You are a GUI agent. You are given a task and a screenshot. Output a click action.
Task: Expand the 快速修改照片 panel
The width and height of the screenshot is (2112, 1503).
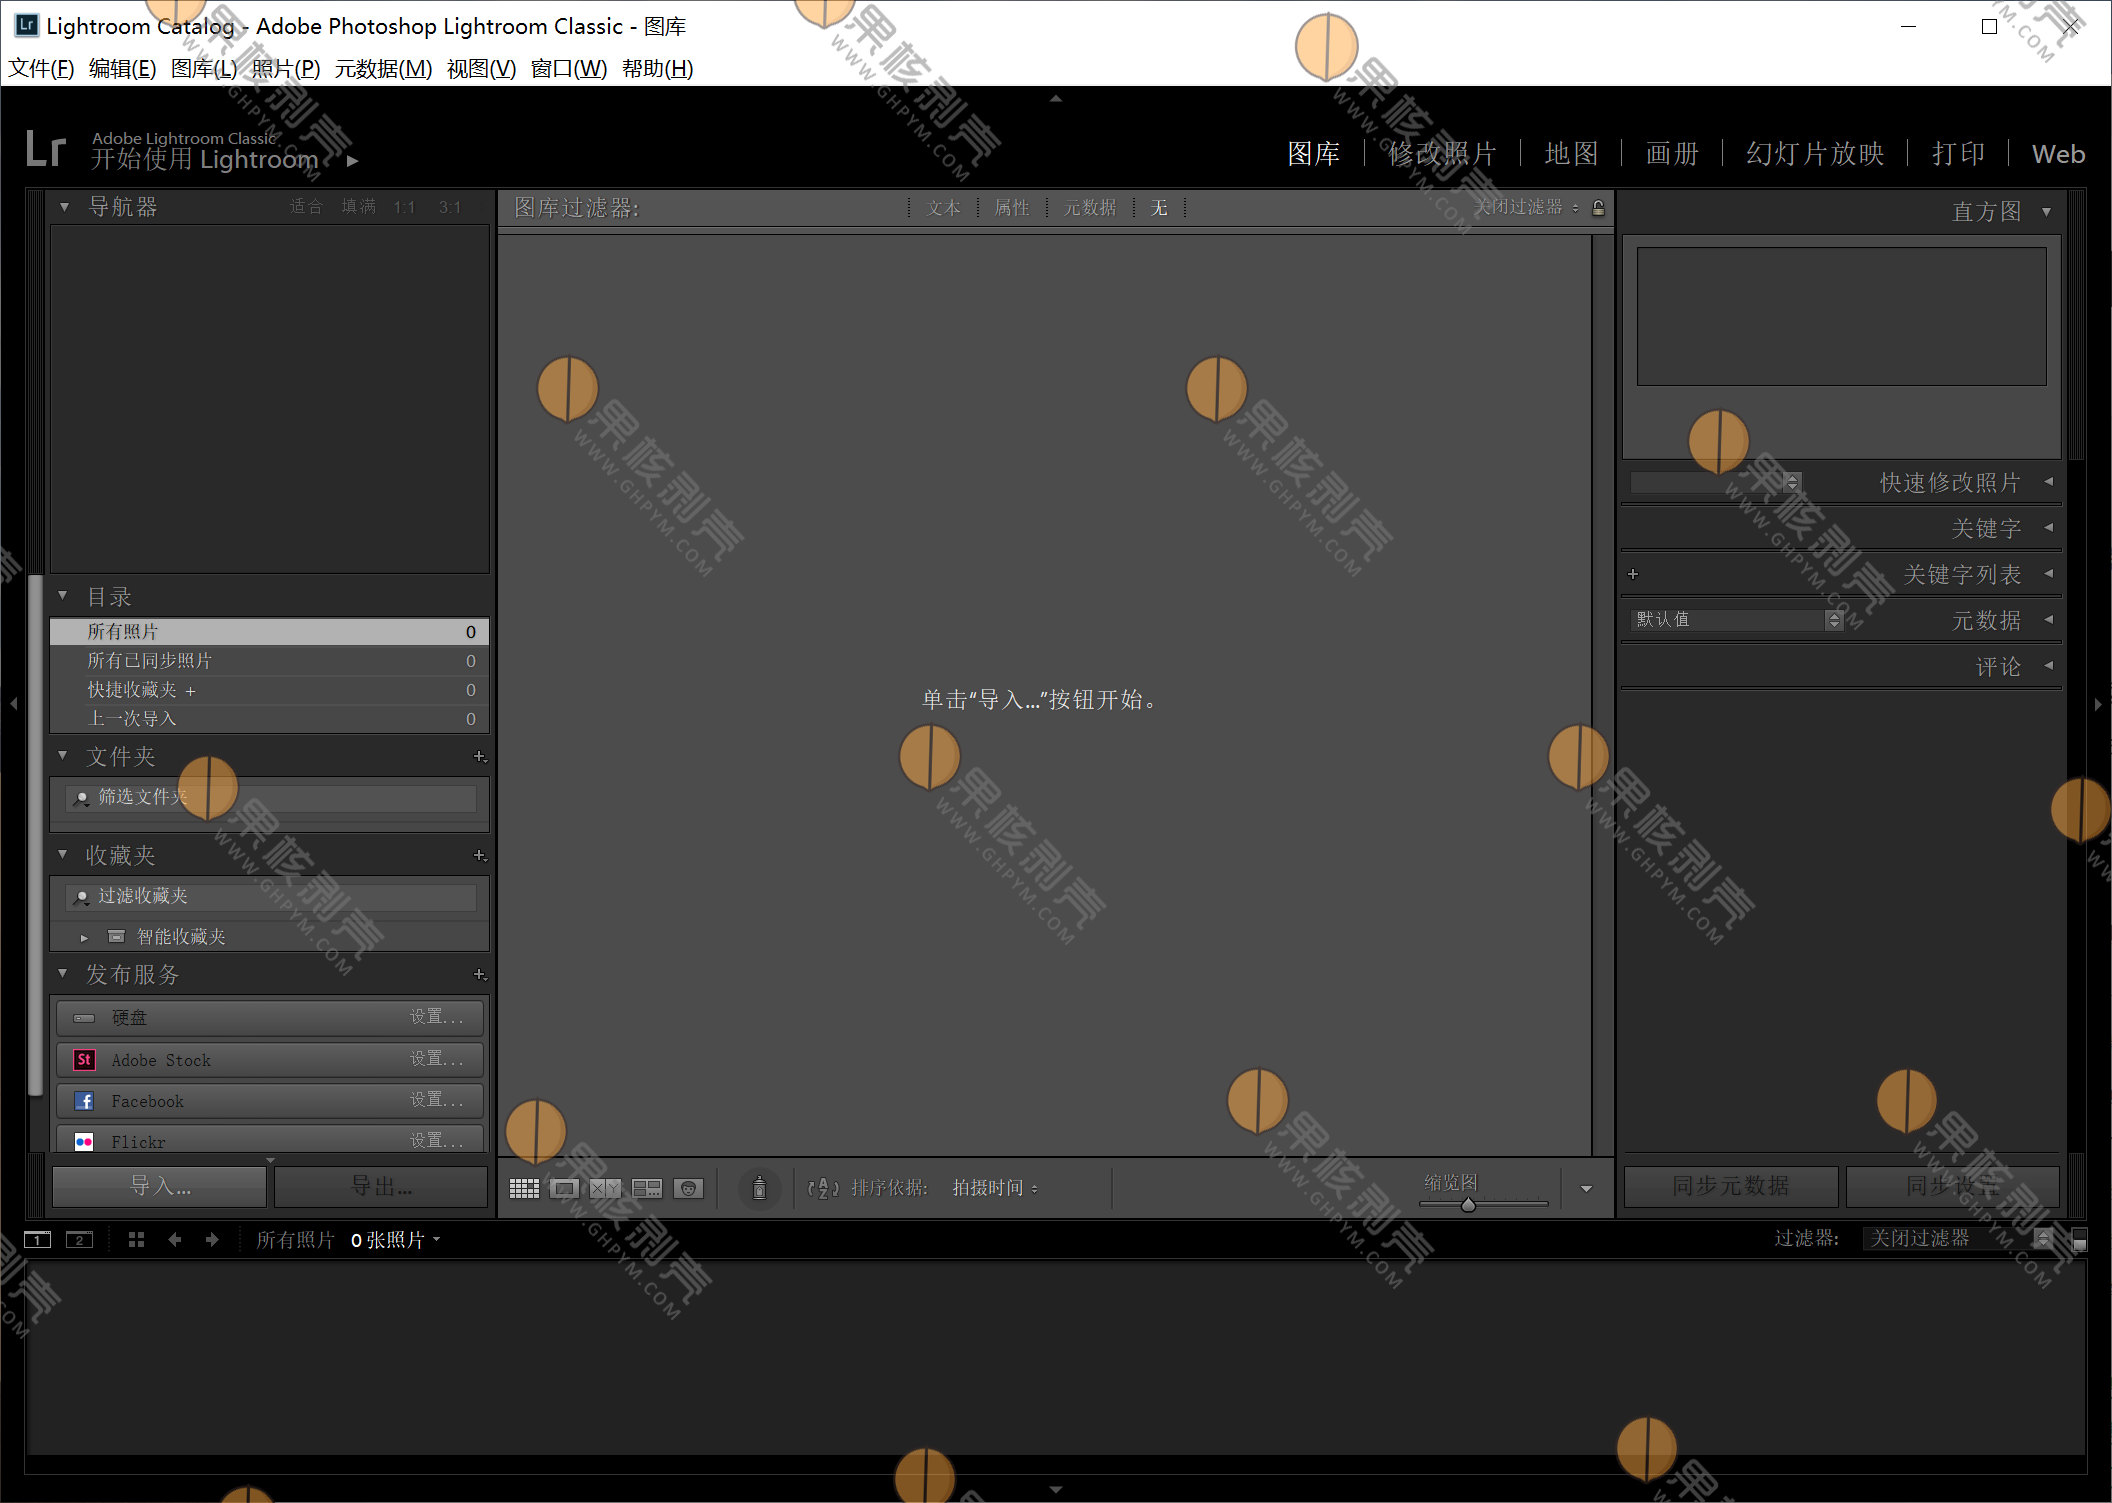[2049, 482]
